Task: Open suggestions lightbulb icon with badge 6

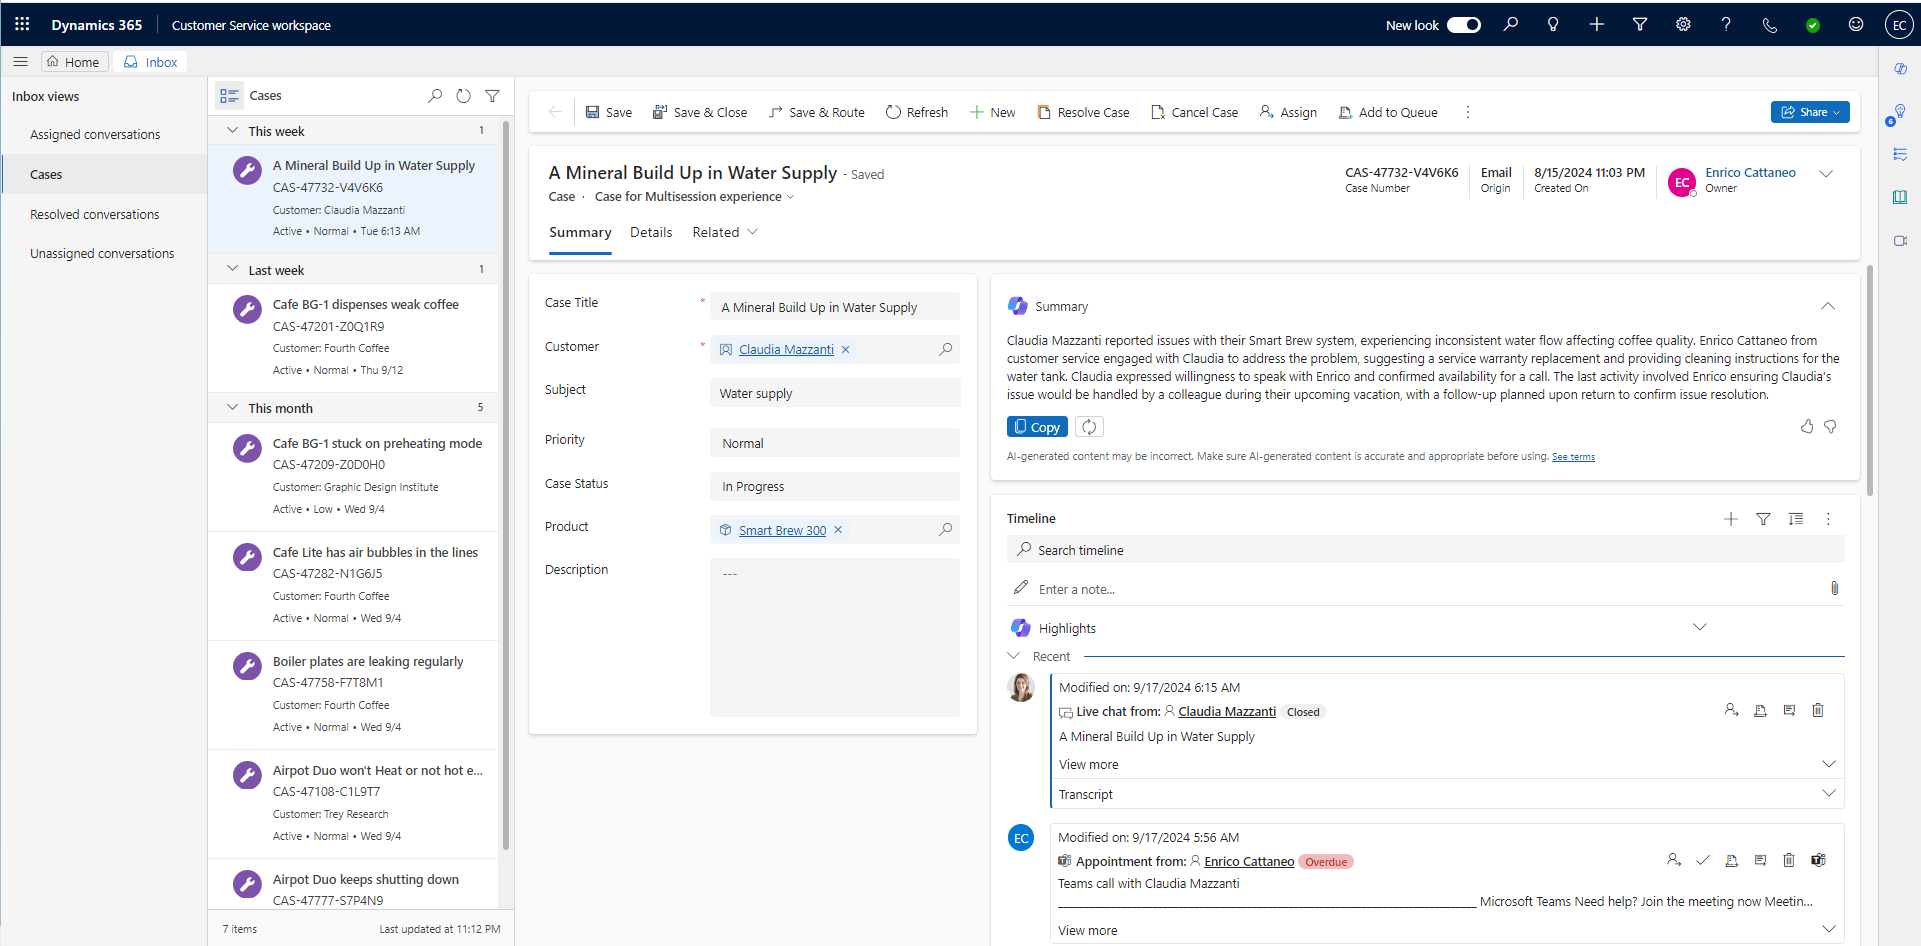Action: coord(1901,110)
